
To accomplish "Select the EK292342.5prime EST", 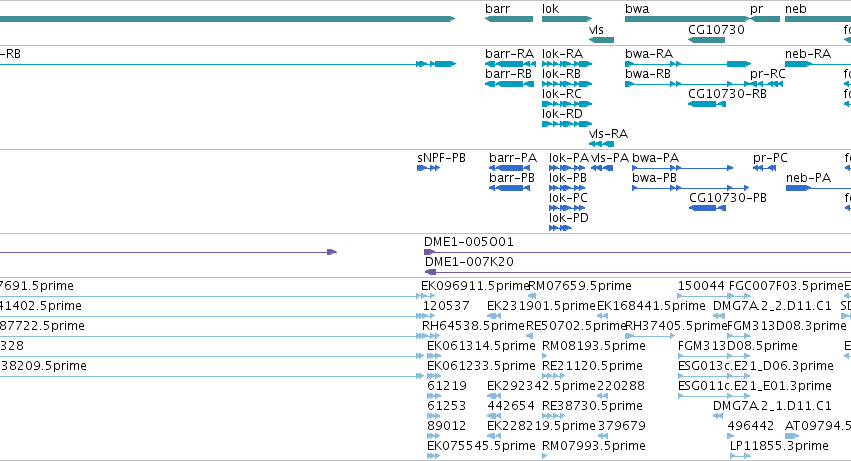I will click(494, 396).
